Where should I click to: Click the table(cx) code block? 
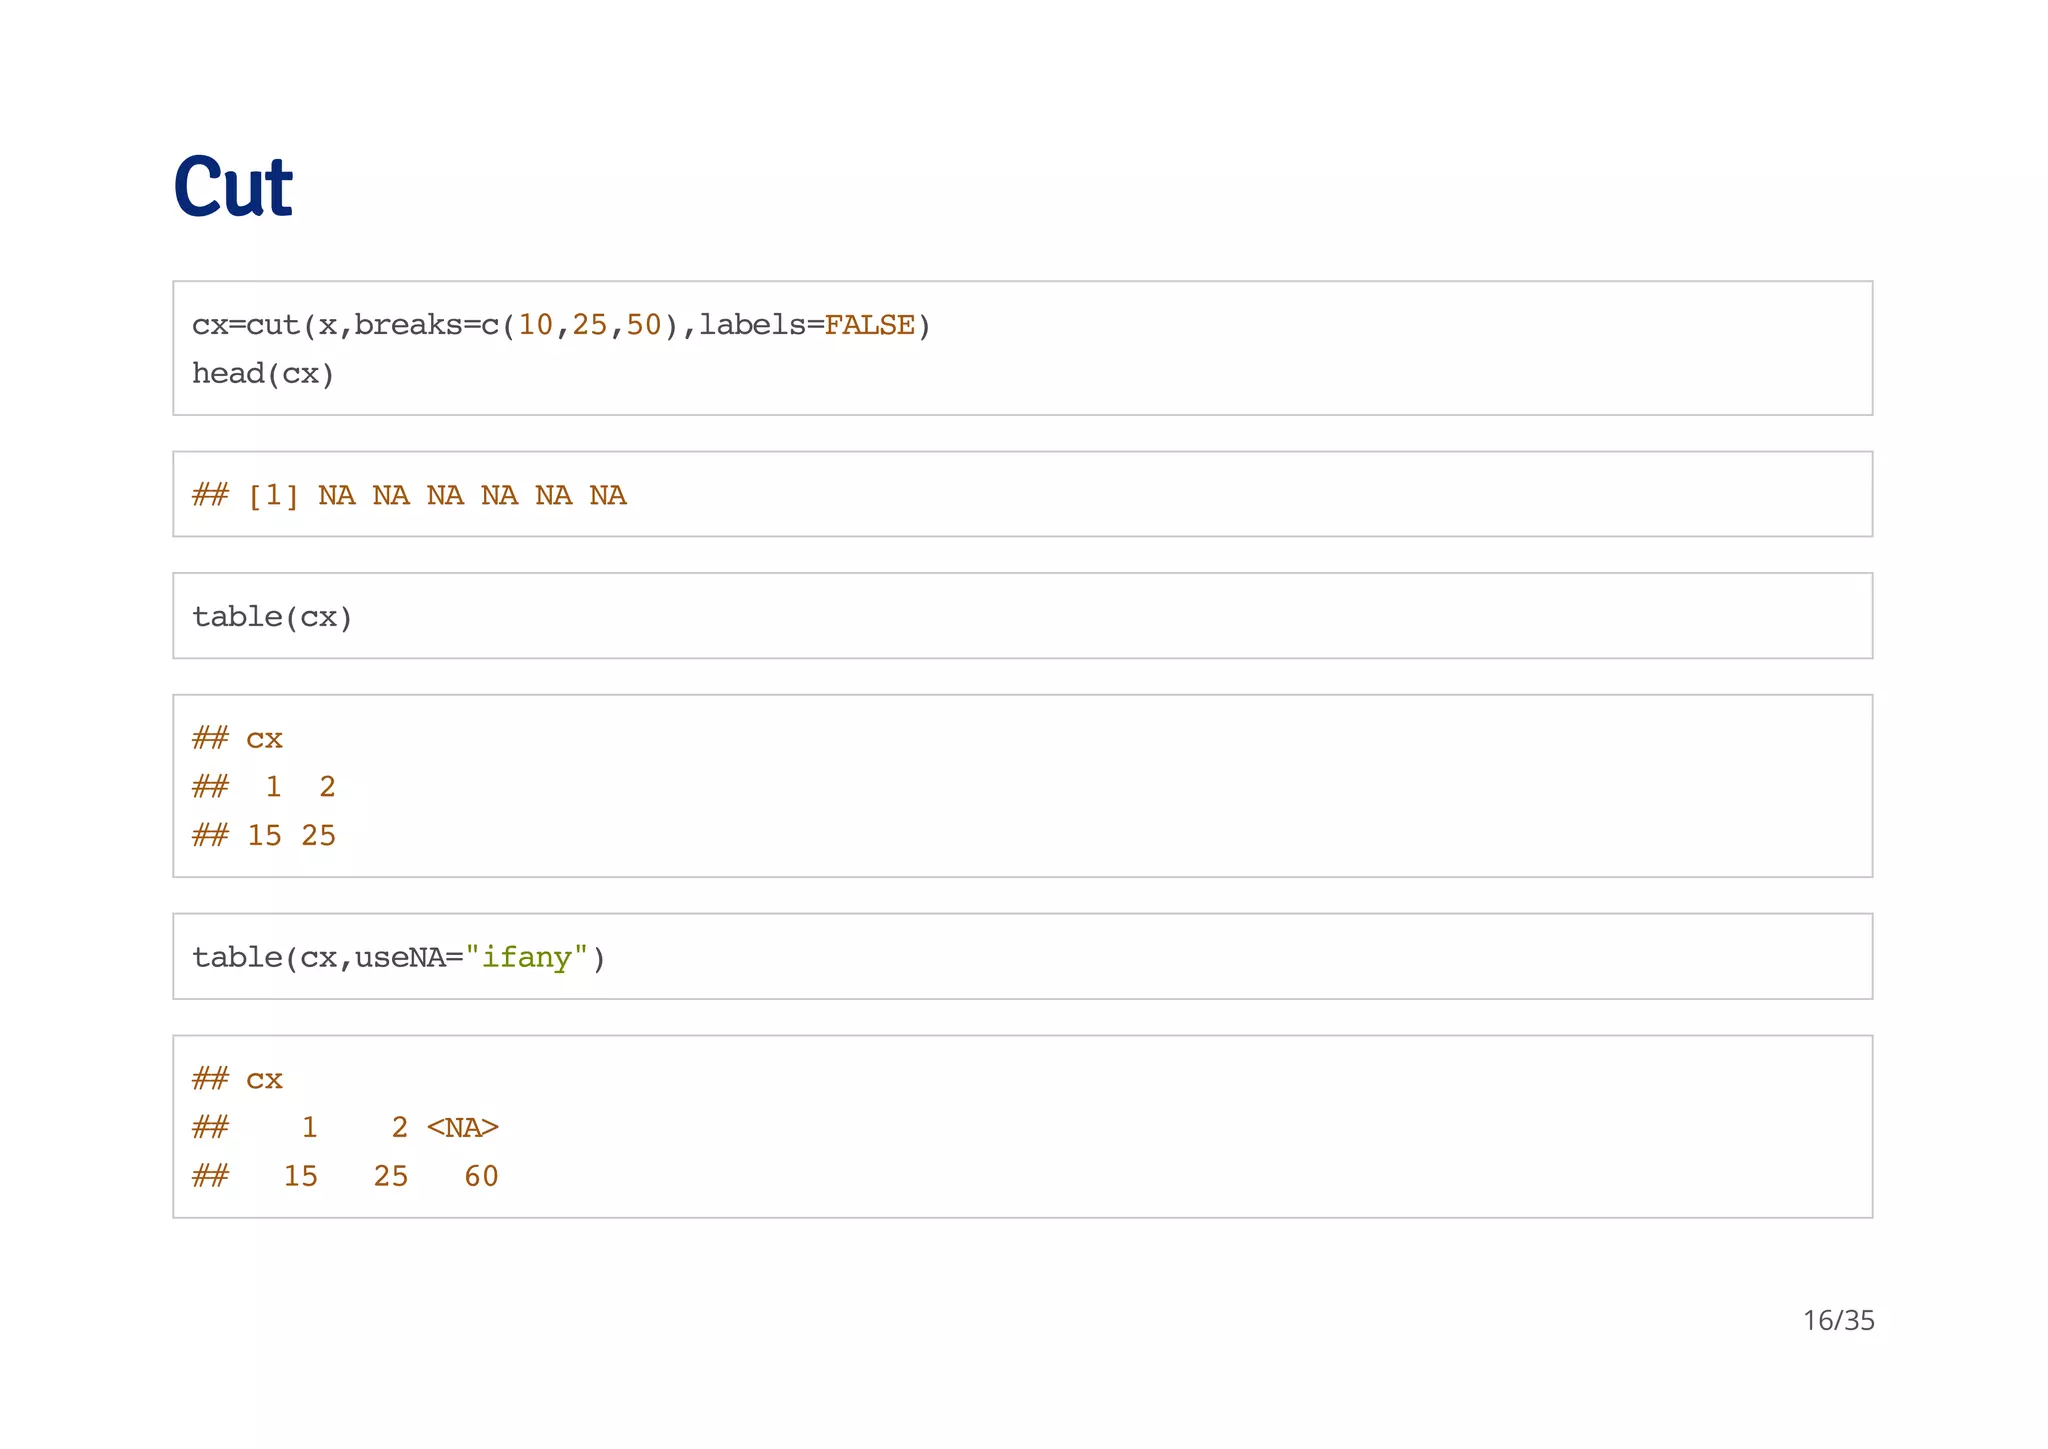tap(272, 617)
